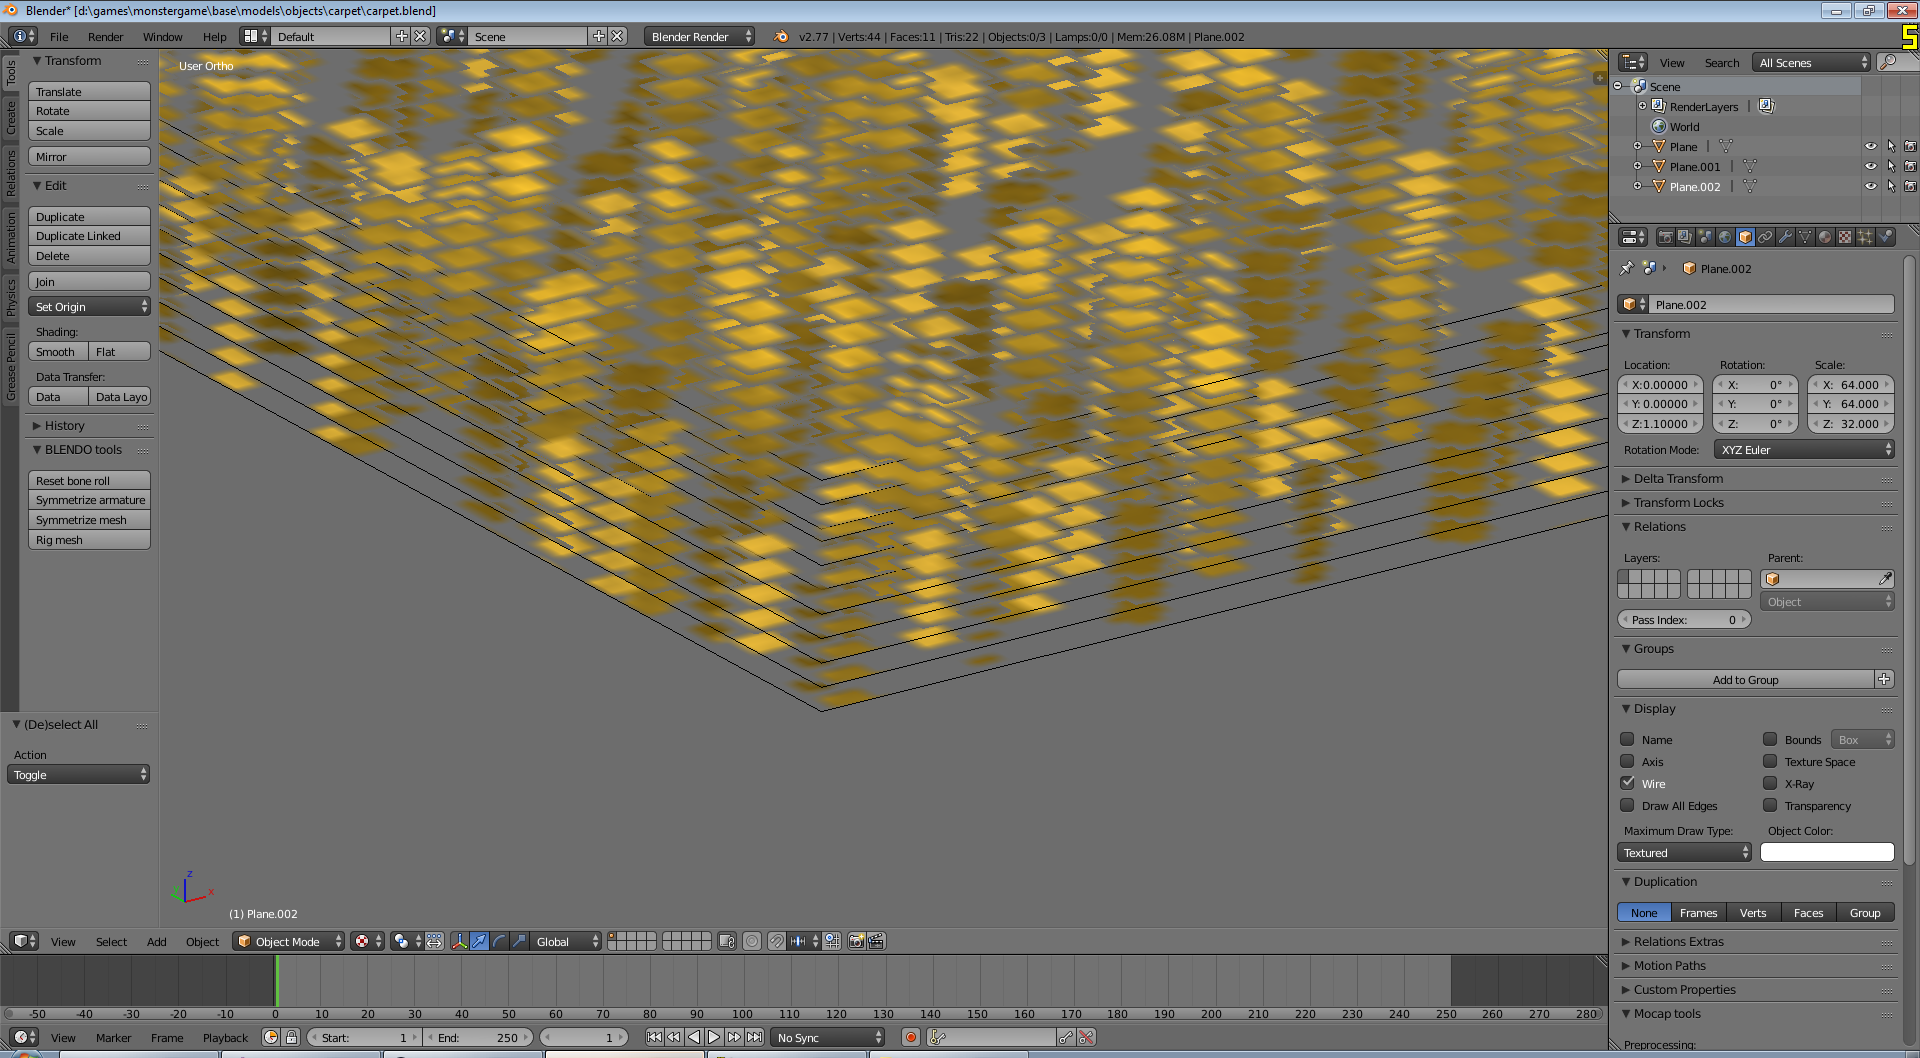Disable the Wire display checkbox
Viewport: 1920px width, 1058px height.
1628,783
